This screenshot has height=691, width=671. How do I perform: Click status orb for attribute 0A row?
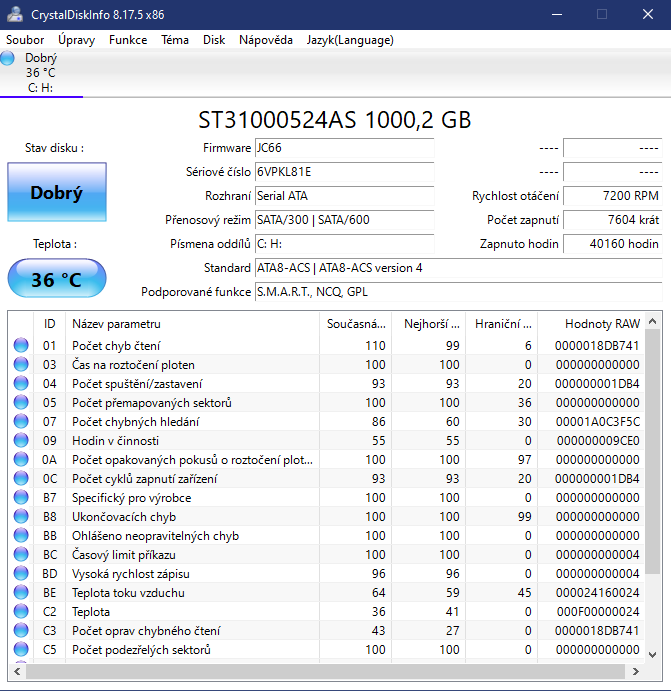coord(21,459)
